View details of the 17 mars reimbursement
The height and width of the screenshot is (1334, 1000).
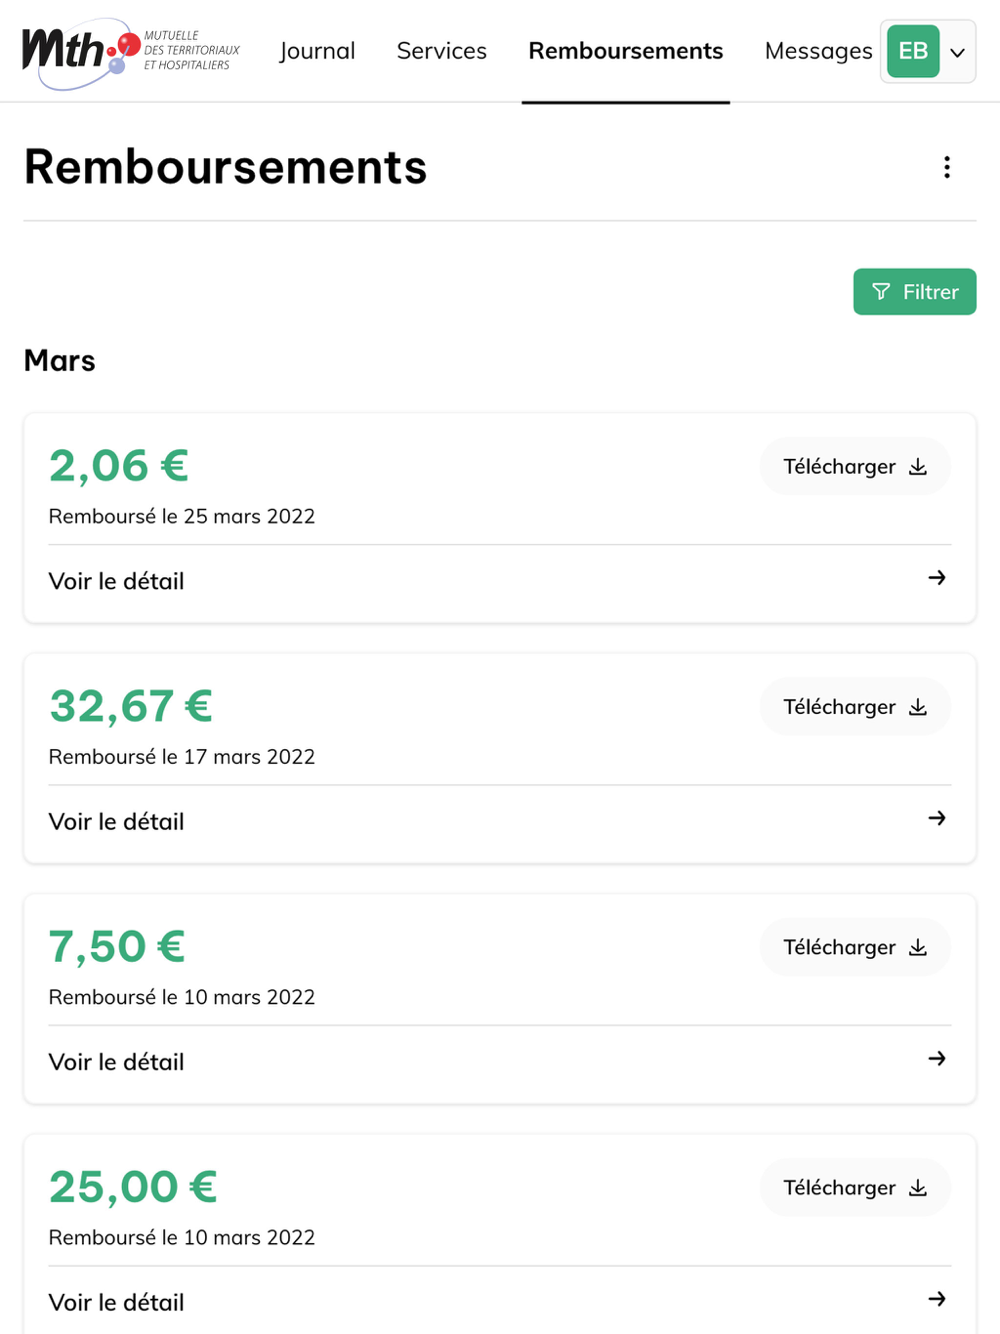point(117,822)
